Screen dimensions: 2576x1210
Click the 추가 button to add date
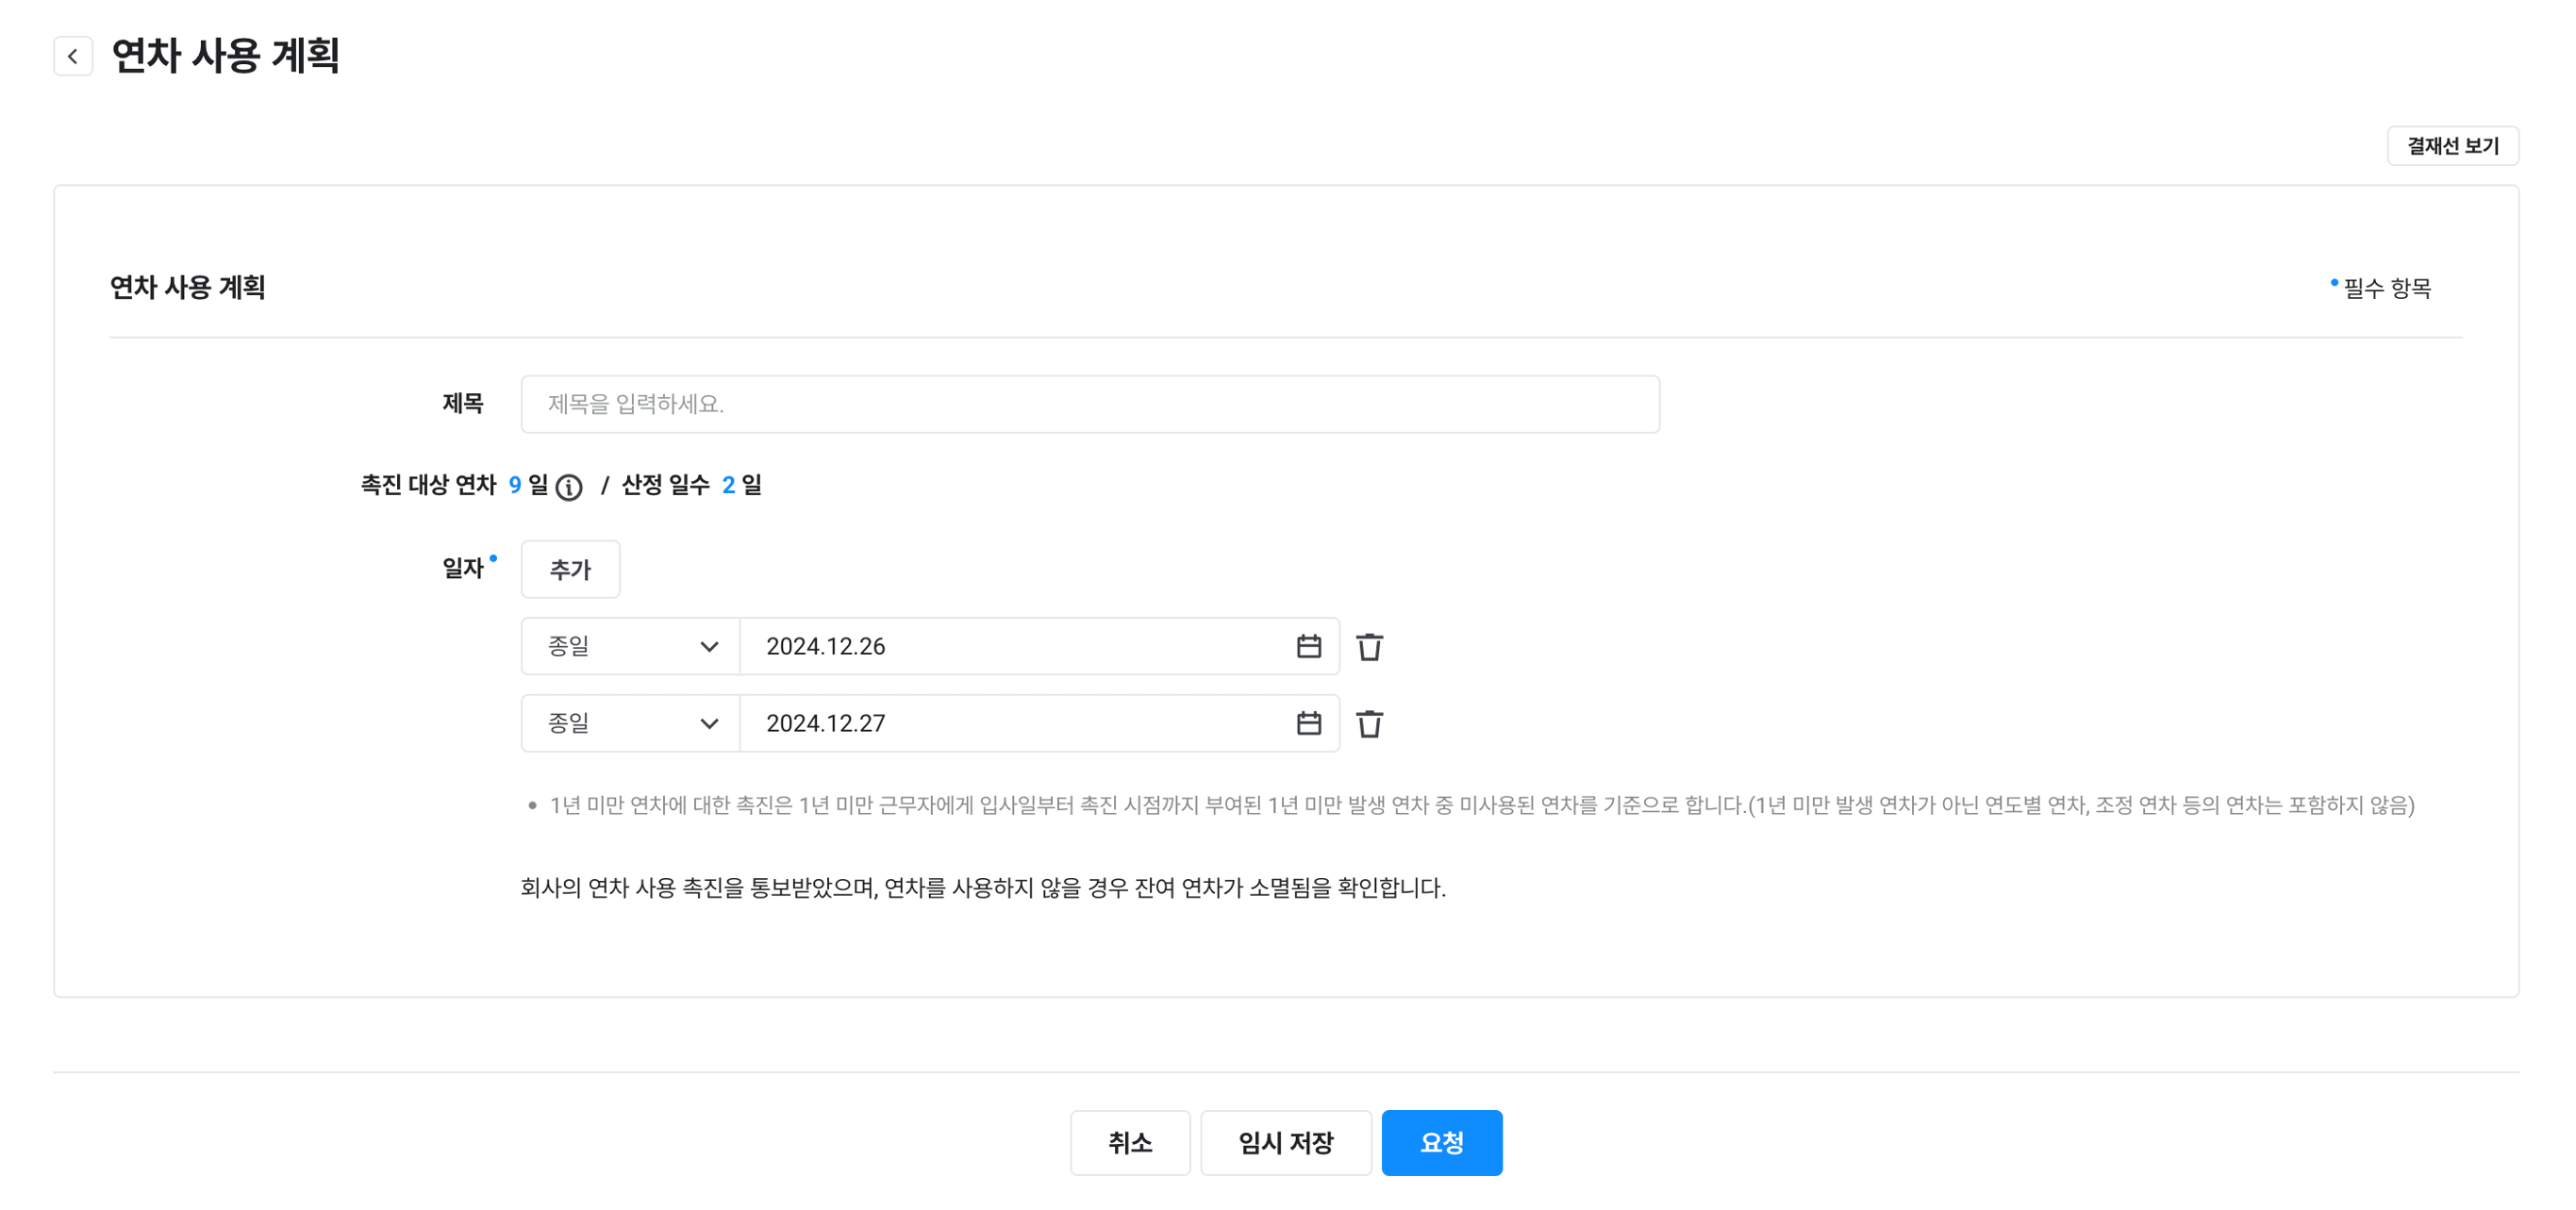click(570, 569)
